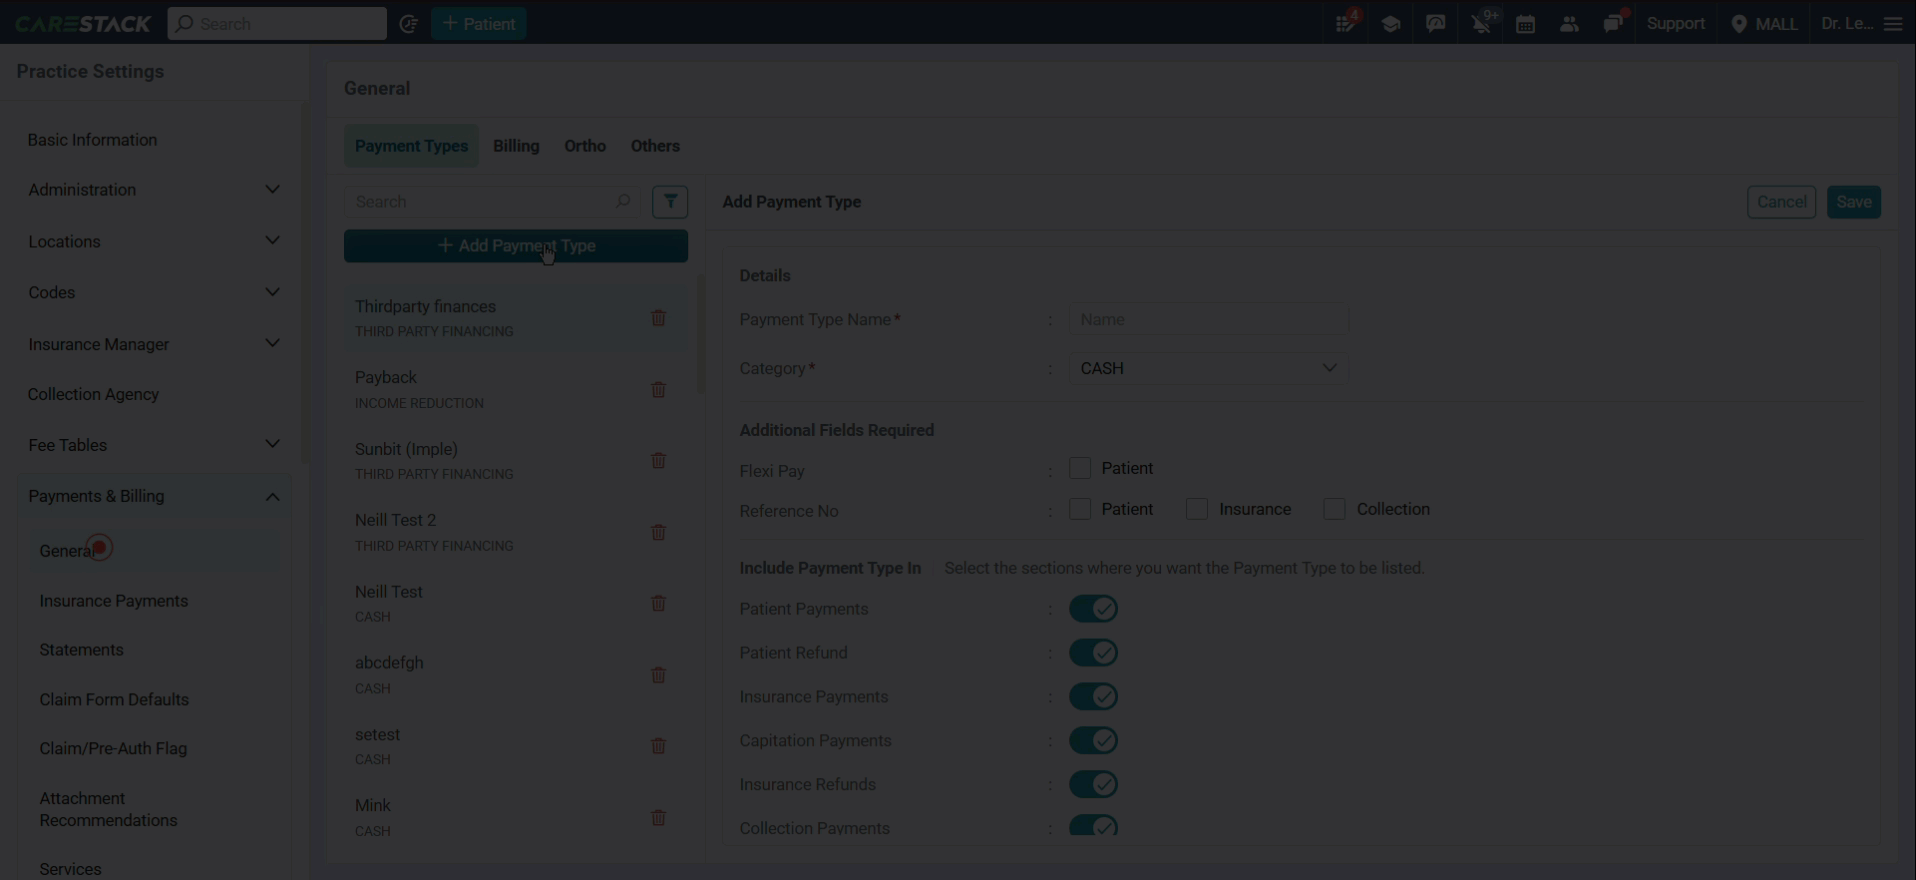The width and height of the screenshot is (1916, 880).
Task: Collapse the Payments & Billing section
Action: coord(153,496)
